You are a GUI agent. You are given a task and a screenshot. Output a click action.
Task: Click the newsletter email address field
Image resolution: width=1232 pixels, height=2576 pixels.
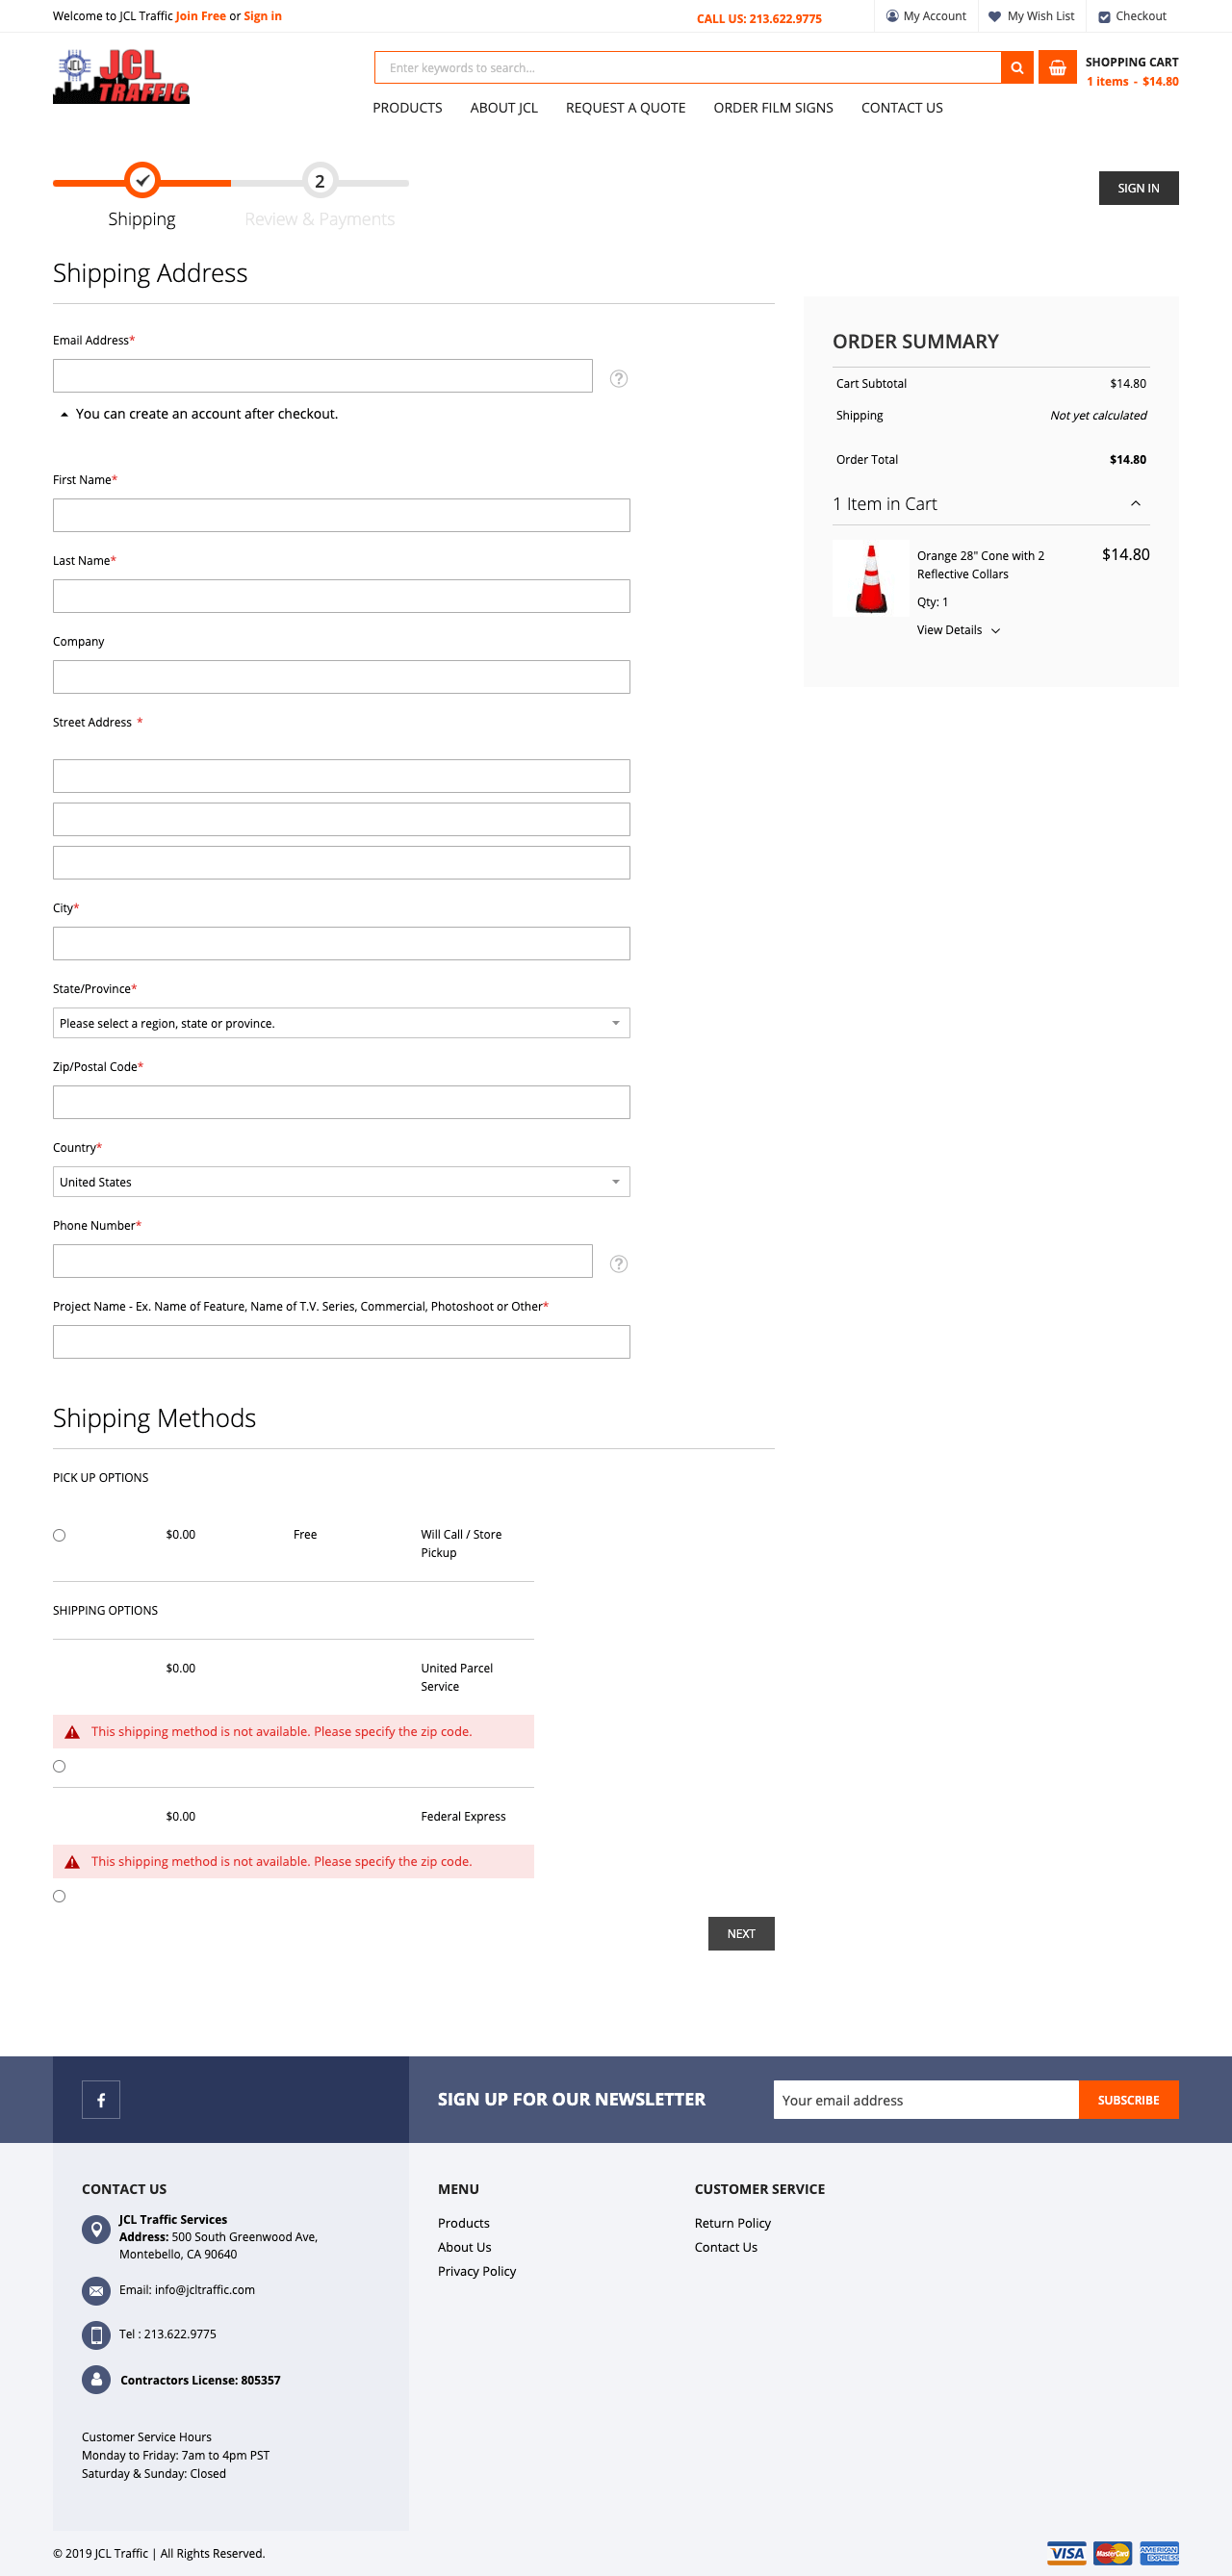925,2099
